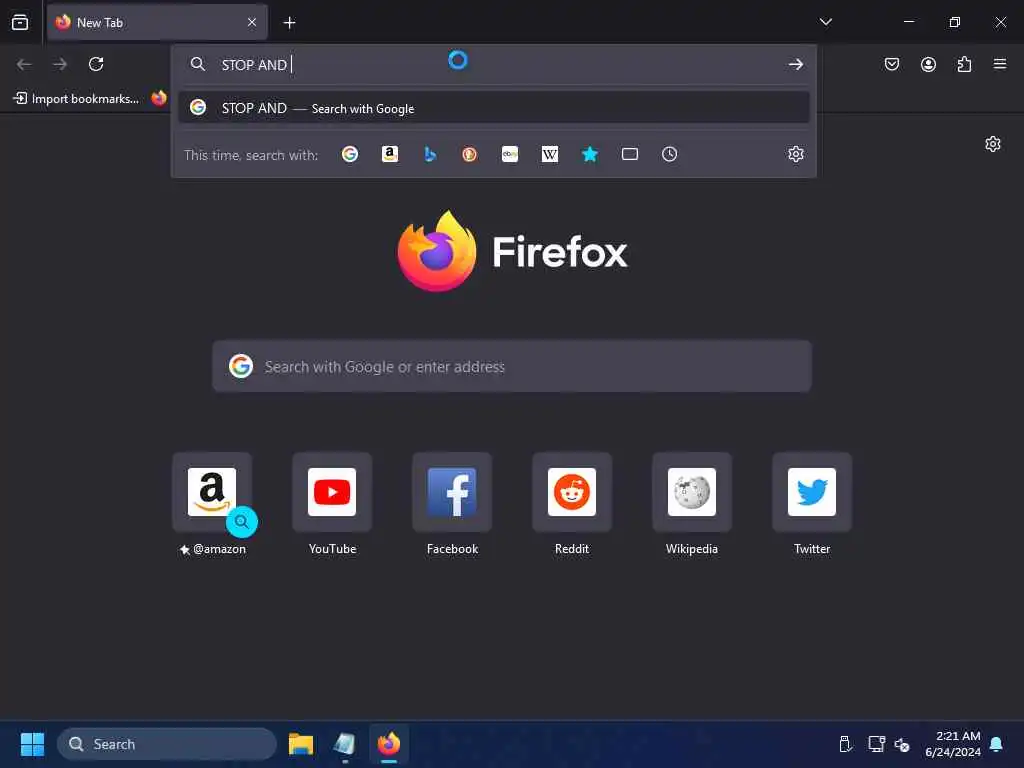Image resolution: width=1024 pixels, height=768 pixels.
Task: Open the Facebook shortcut tile
Action: 452,492
